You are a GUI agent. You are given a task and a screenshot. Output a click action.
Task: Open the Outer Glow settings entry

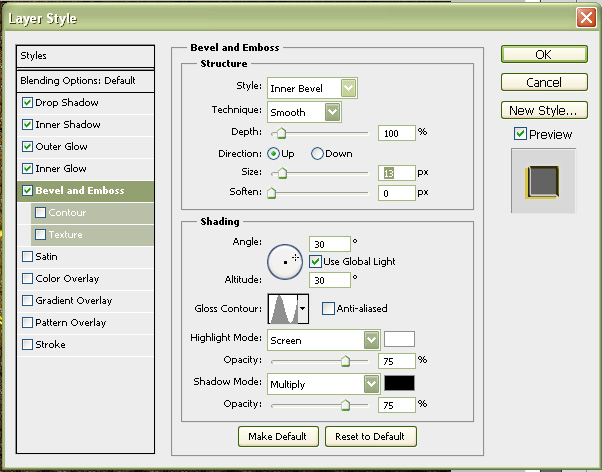point(61,146)
